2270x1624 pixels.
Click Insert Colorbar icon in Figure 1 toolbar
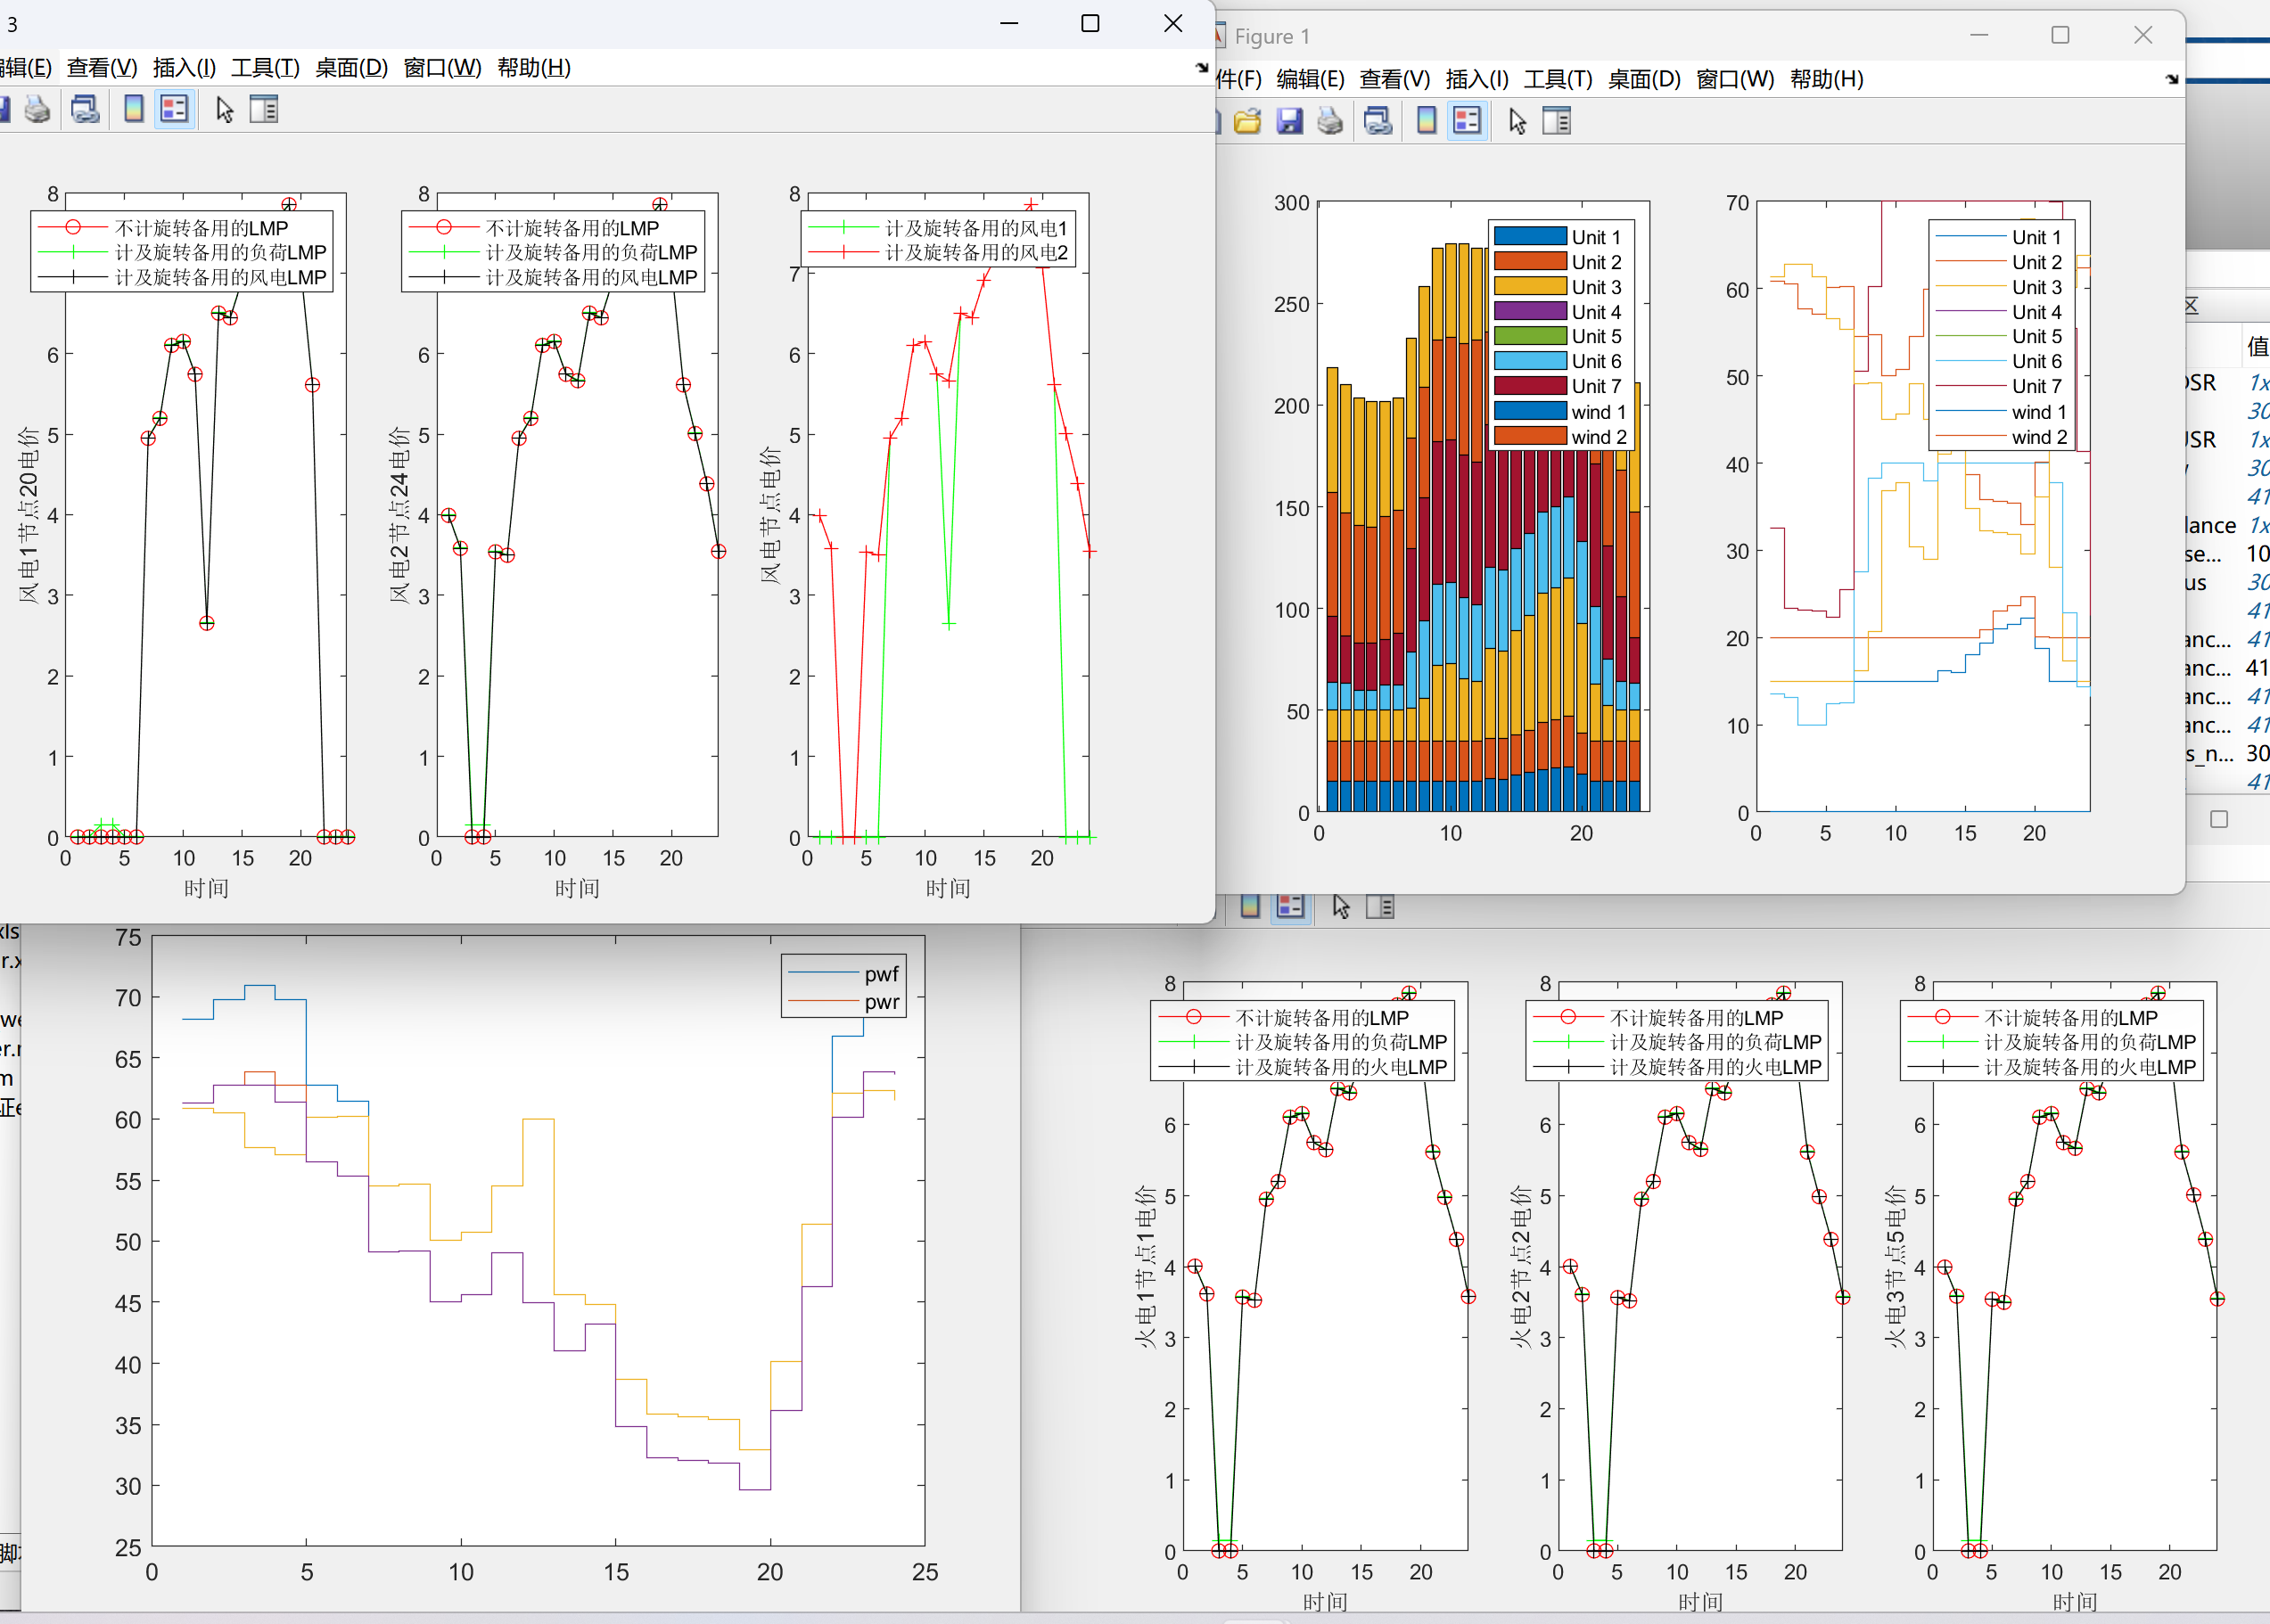tap(1426, 122)
